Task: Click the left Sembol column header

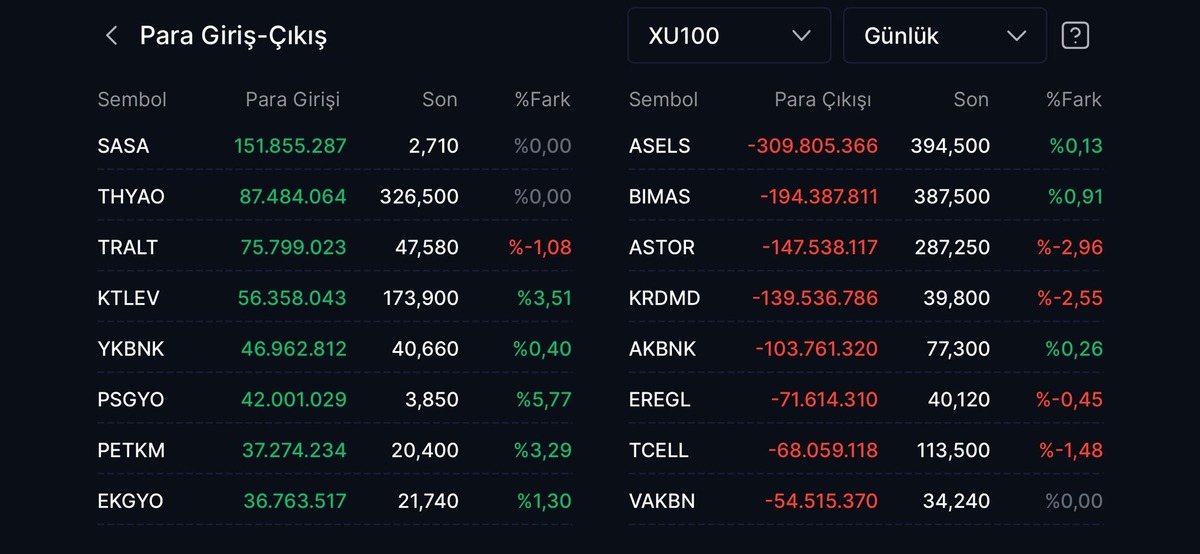Action: click(x=132, y=99)
